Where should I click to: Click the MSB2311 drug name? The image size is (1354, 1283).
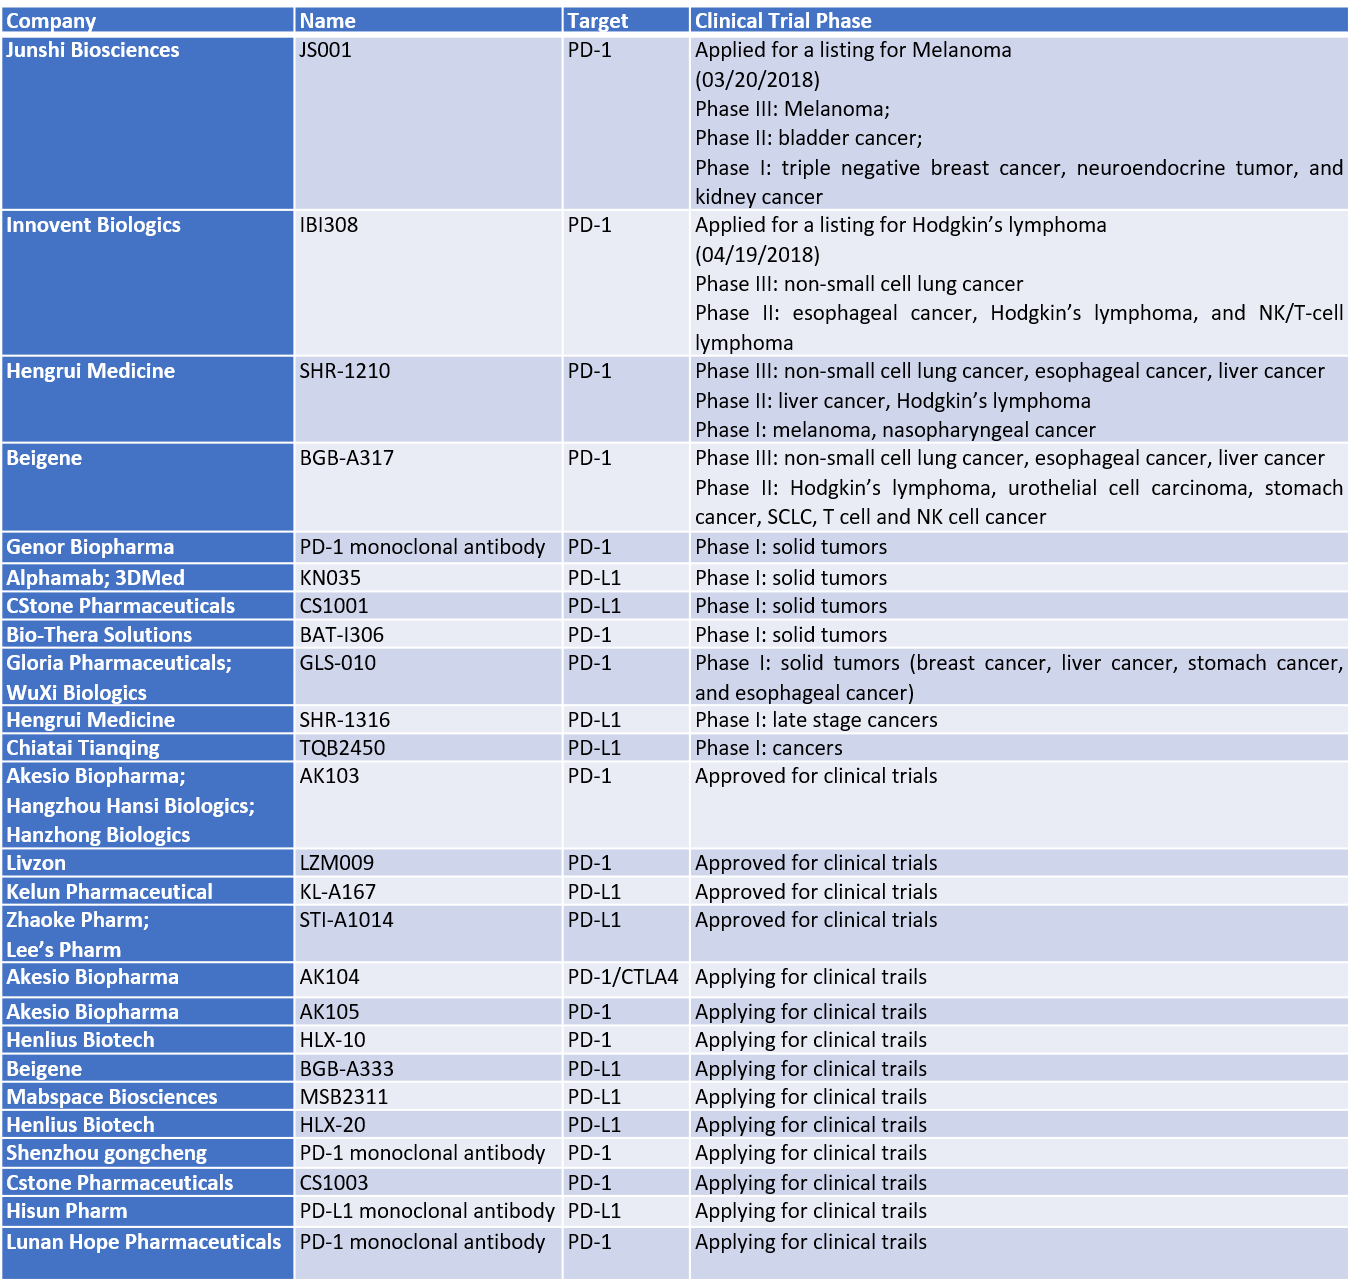click(x=344, y=1097)
